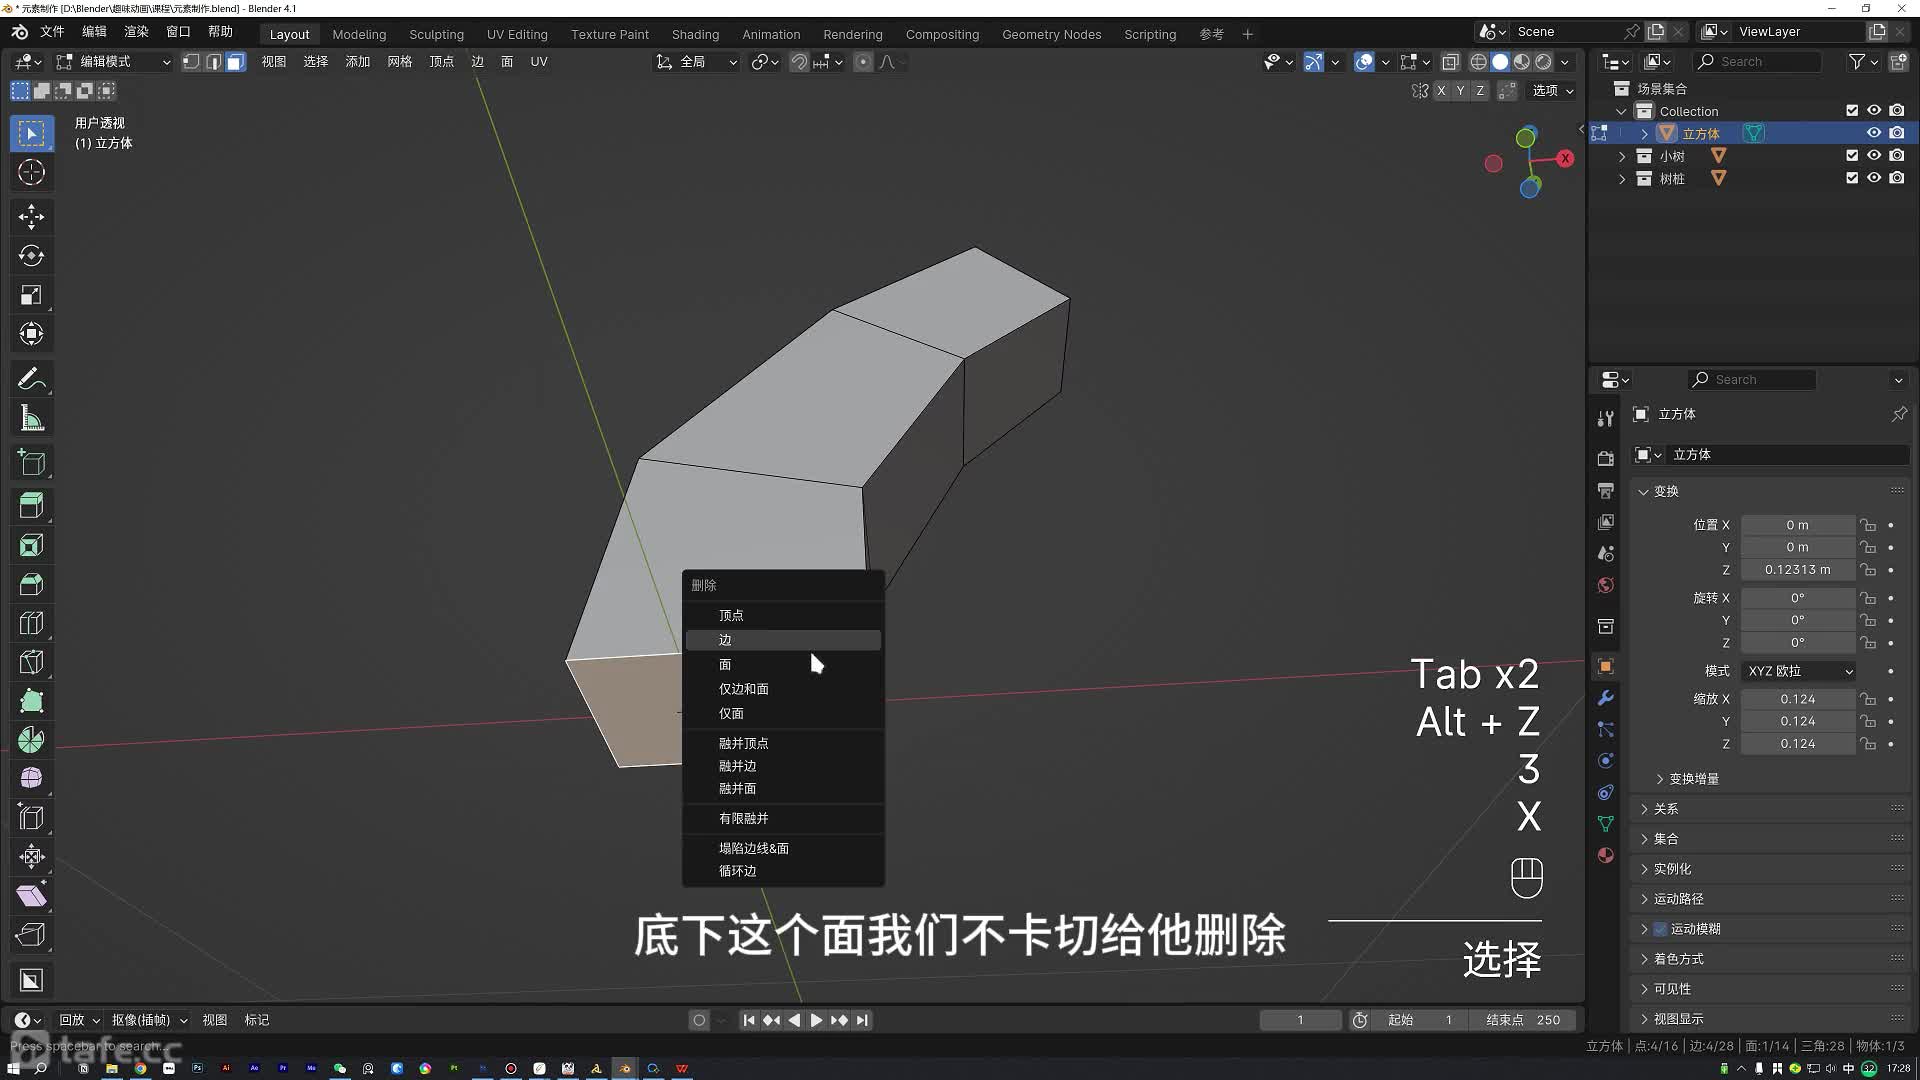Screen dimensions: 1920x1080
Task: Toggle X axis mirror
Action: 1441,90
